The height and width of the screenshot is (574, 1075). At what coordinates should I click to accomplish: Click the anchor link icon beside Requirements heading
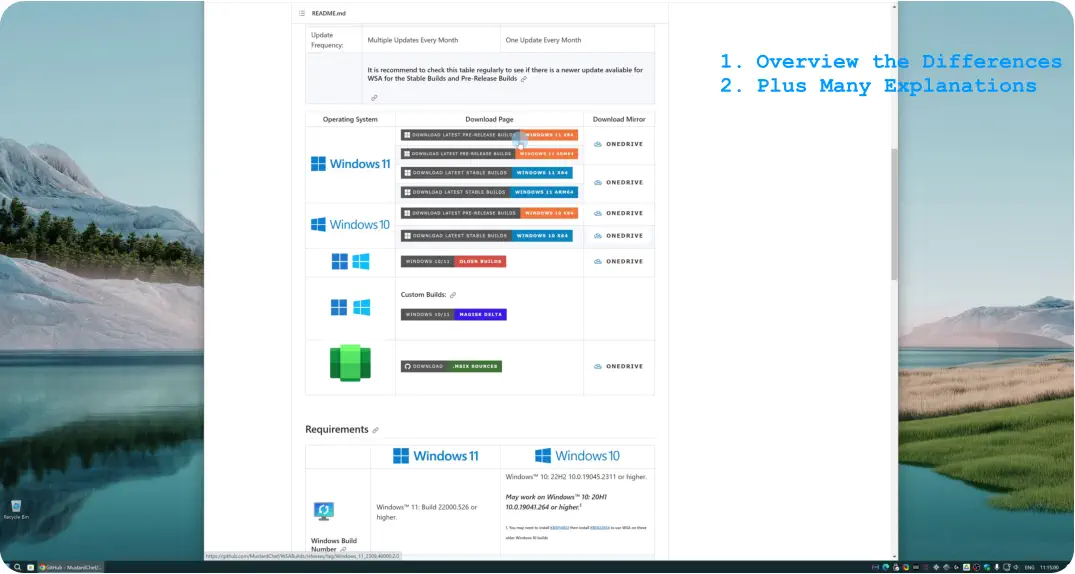click(376, 430)
